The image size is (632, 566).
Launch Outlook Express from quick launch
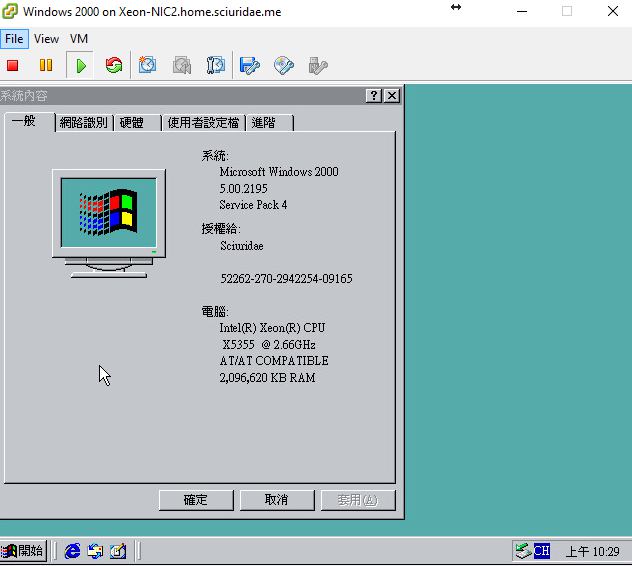pos(95,551)
